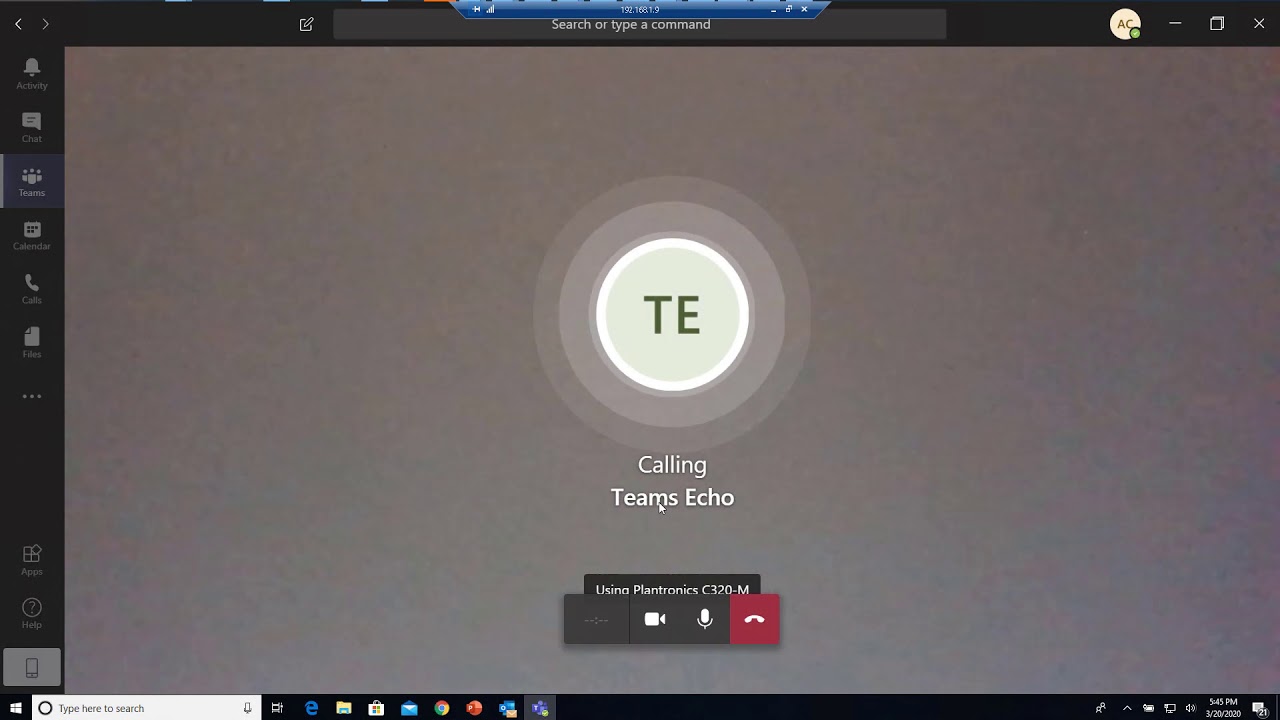Click the Using Plantronics C320-M notice
The image size is (1280, 720).
click(672, 585)
